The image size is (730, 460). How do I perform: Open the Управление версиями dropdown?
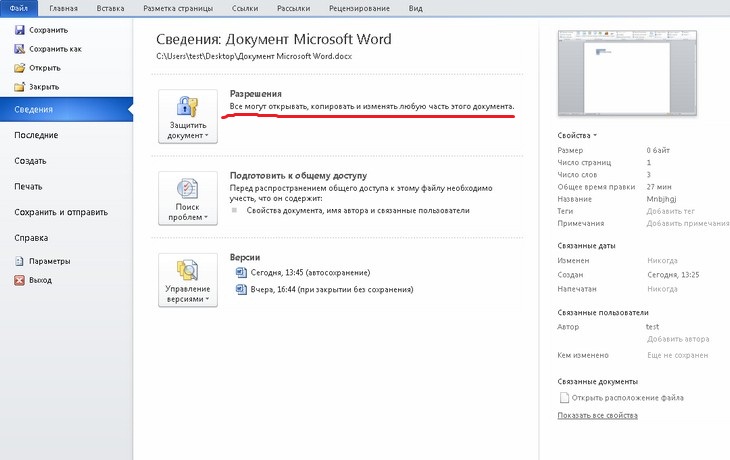188,280
